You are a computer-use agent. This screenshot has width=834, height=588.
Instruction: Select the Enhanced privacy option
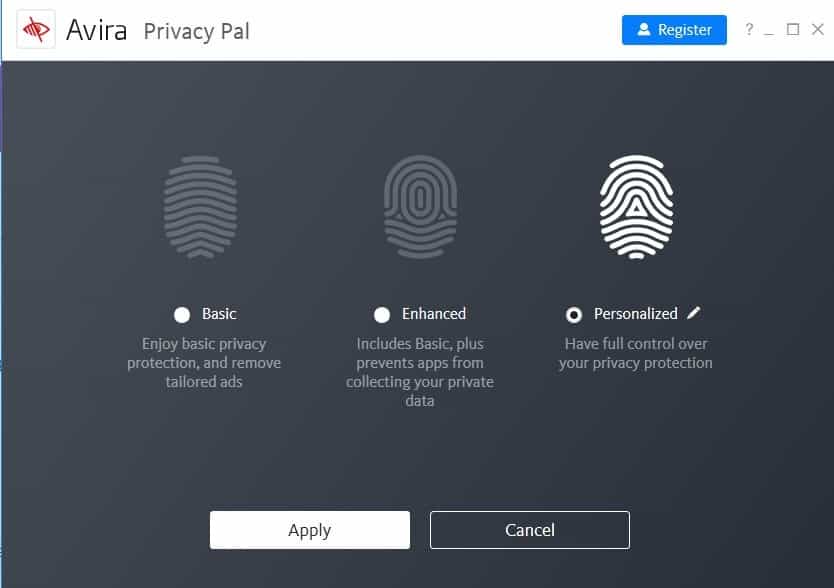(382, 313)
